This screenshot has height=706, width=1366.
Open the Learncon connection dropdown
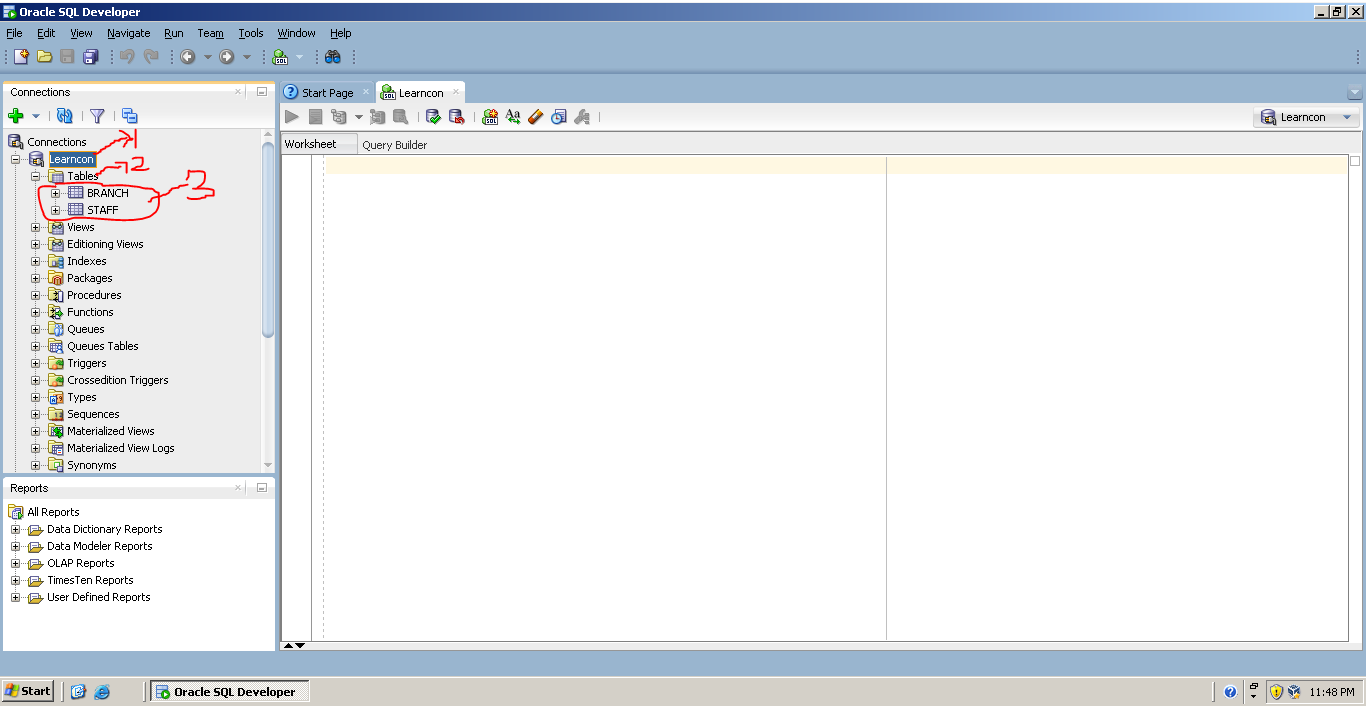(1307, 117)
